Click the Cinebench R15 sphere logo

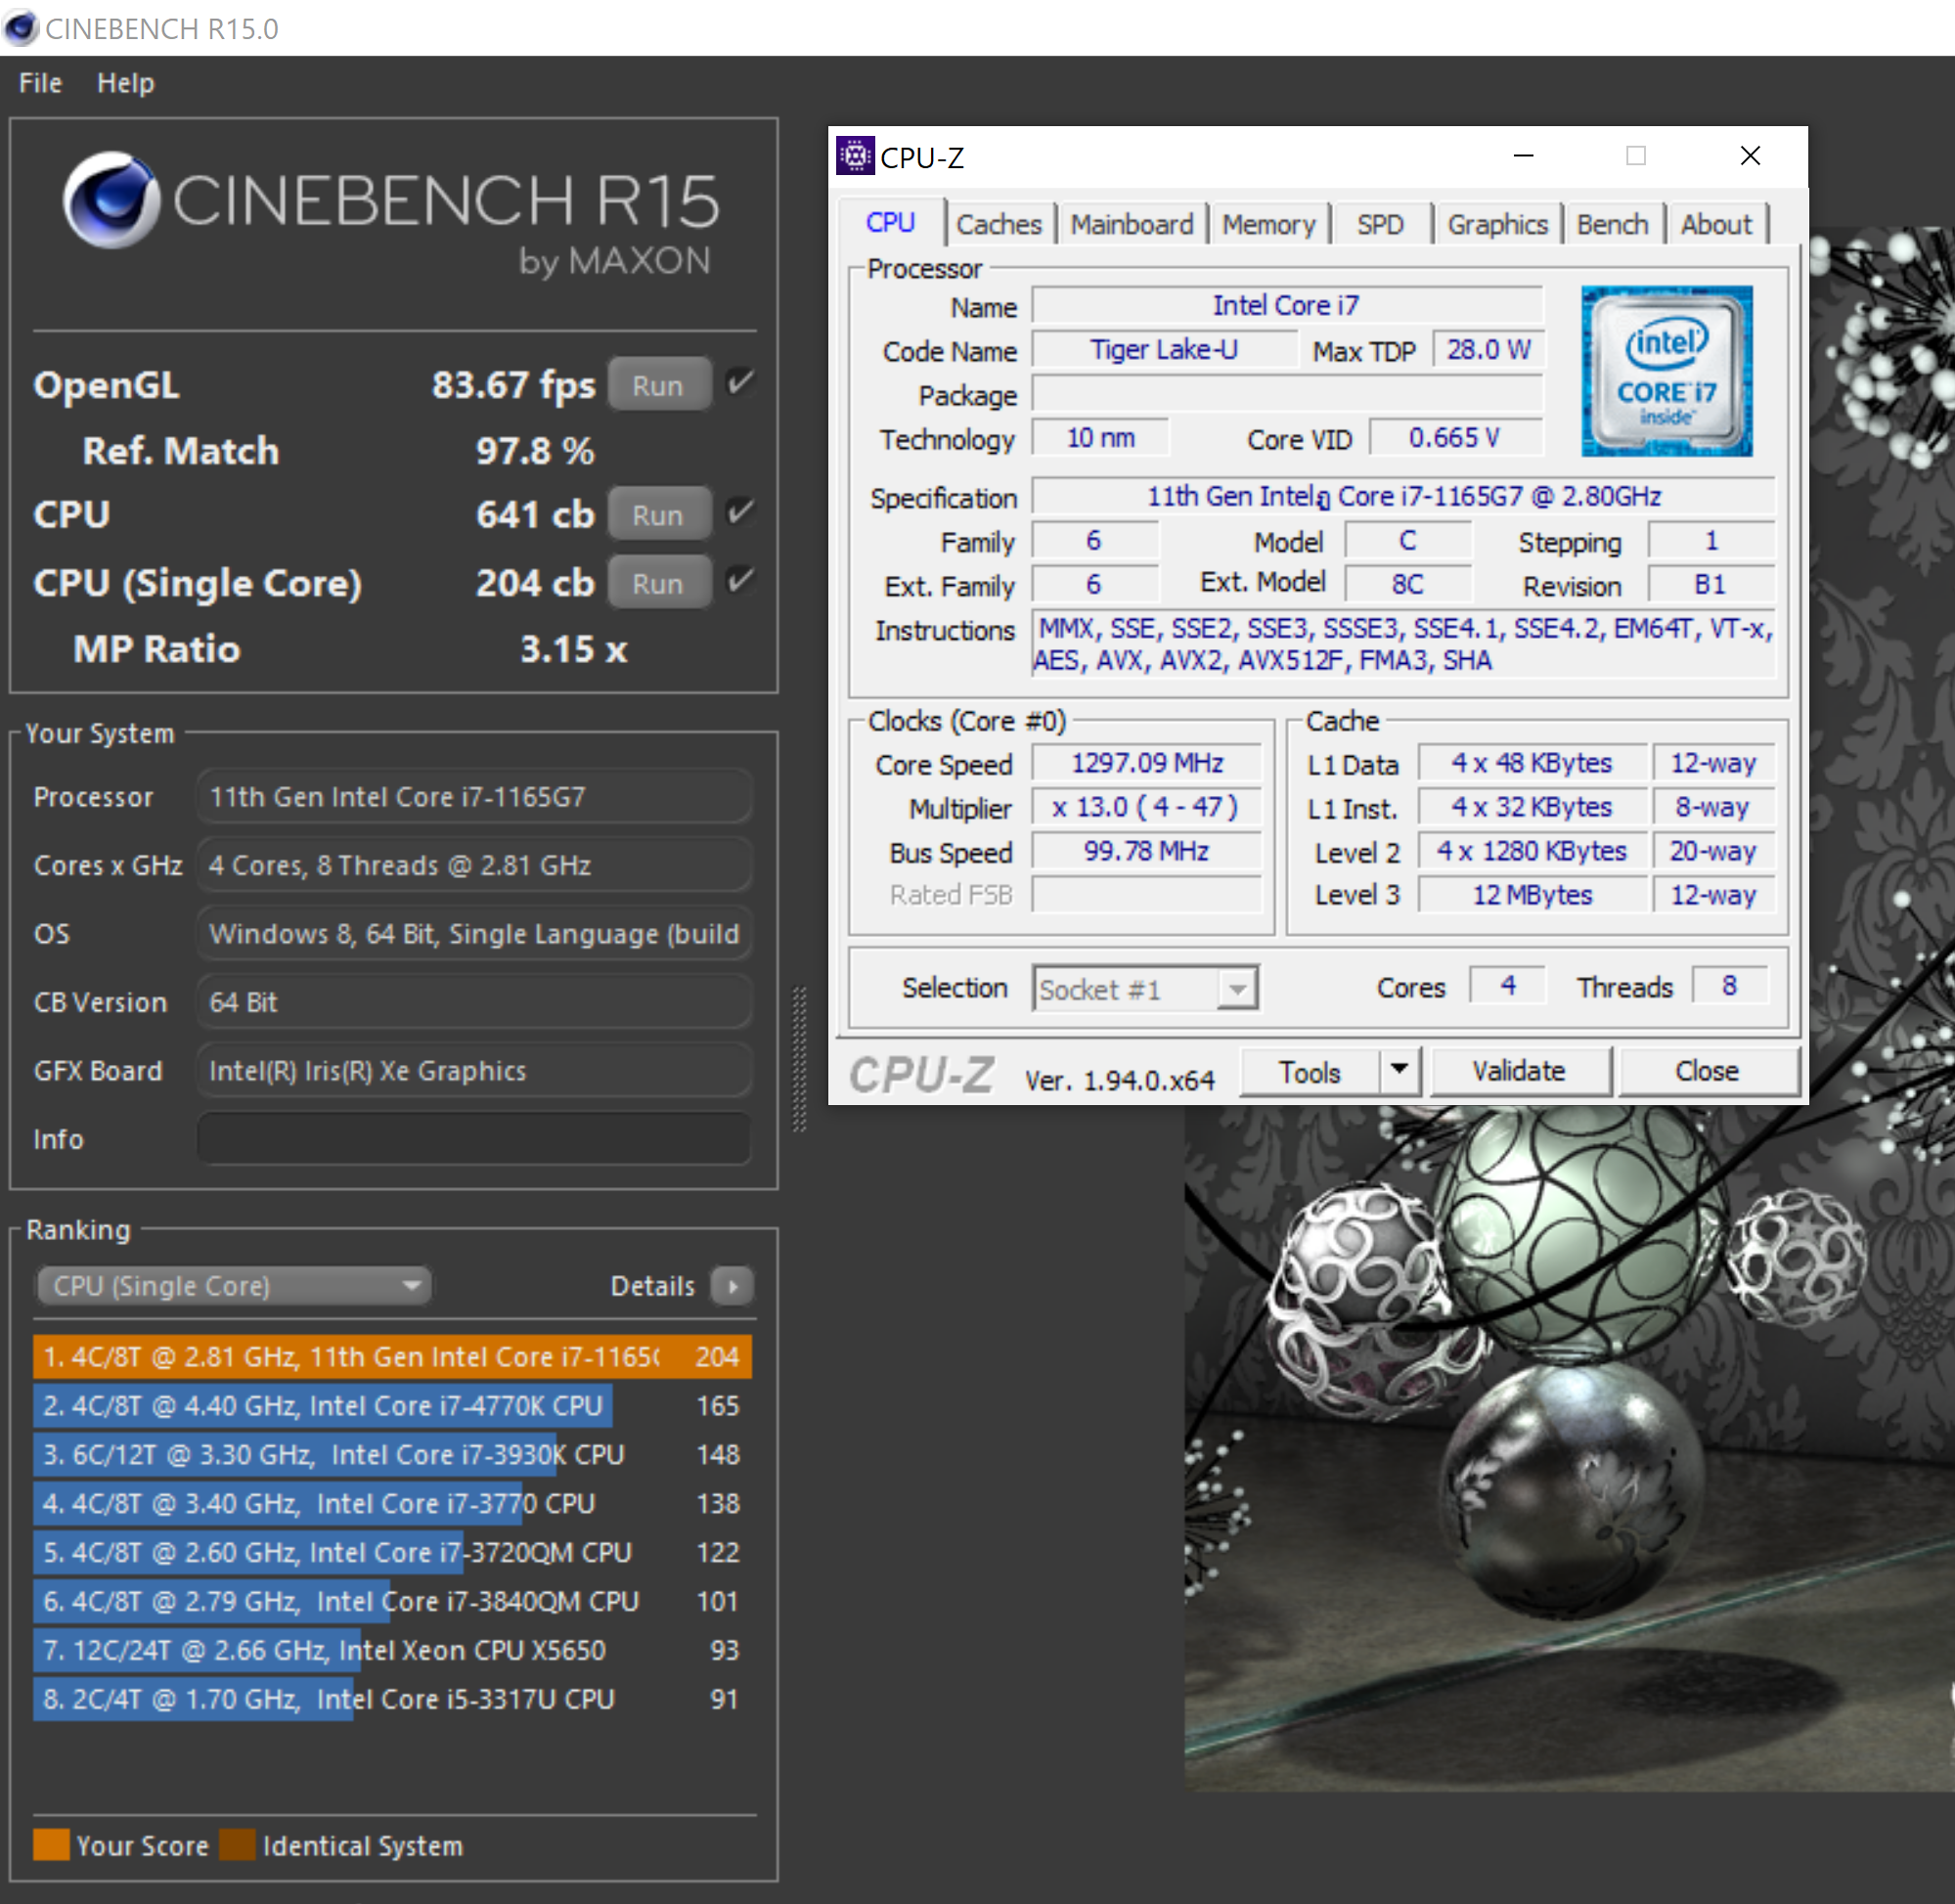[111, 200]
